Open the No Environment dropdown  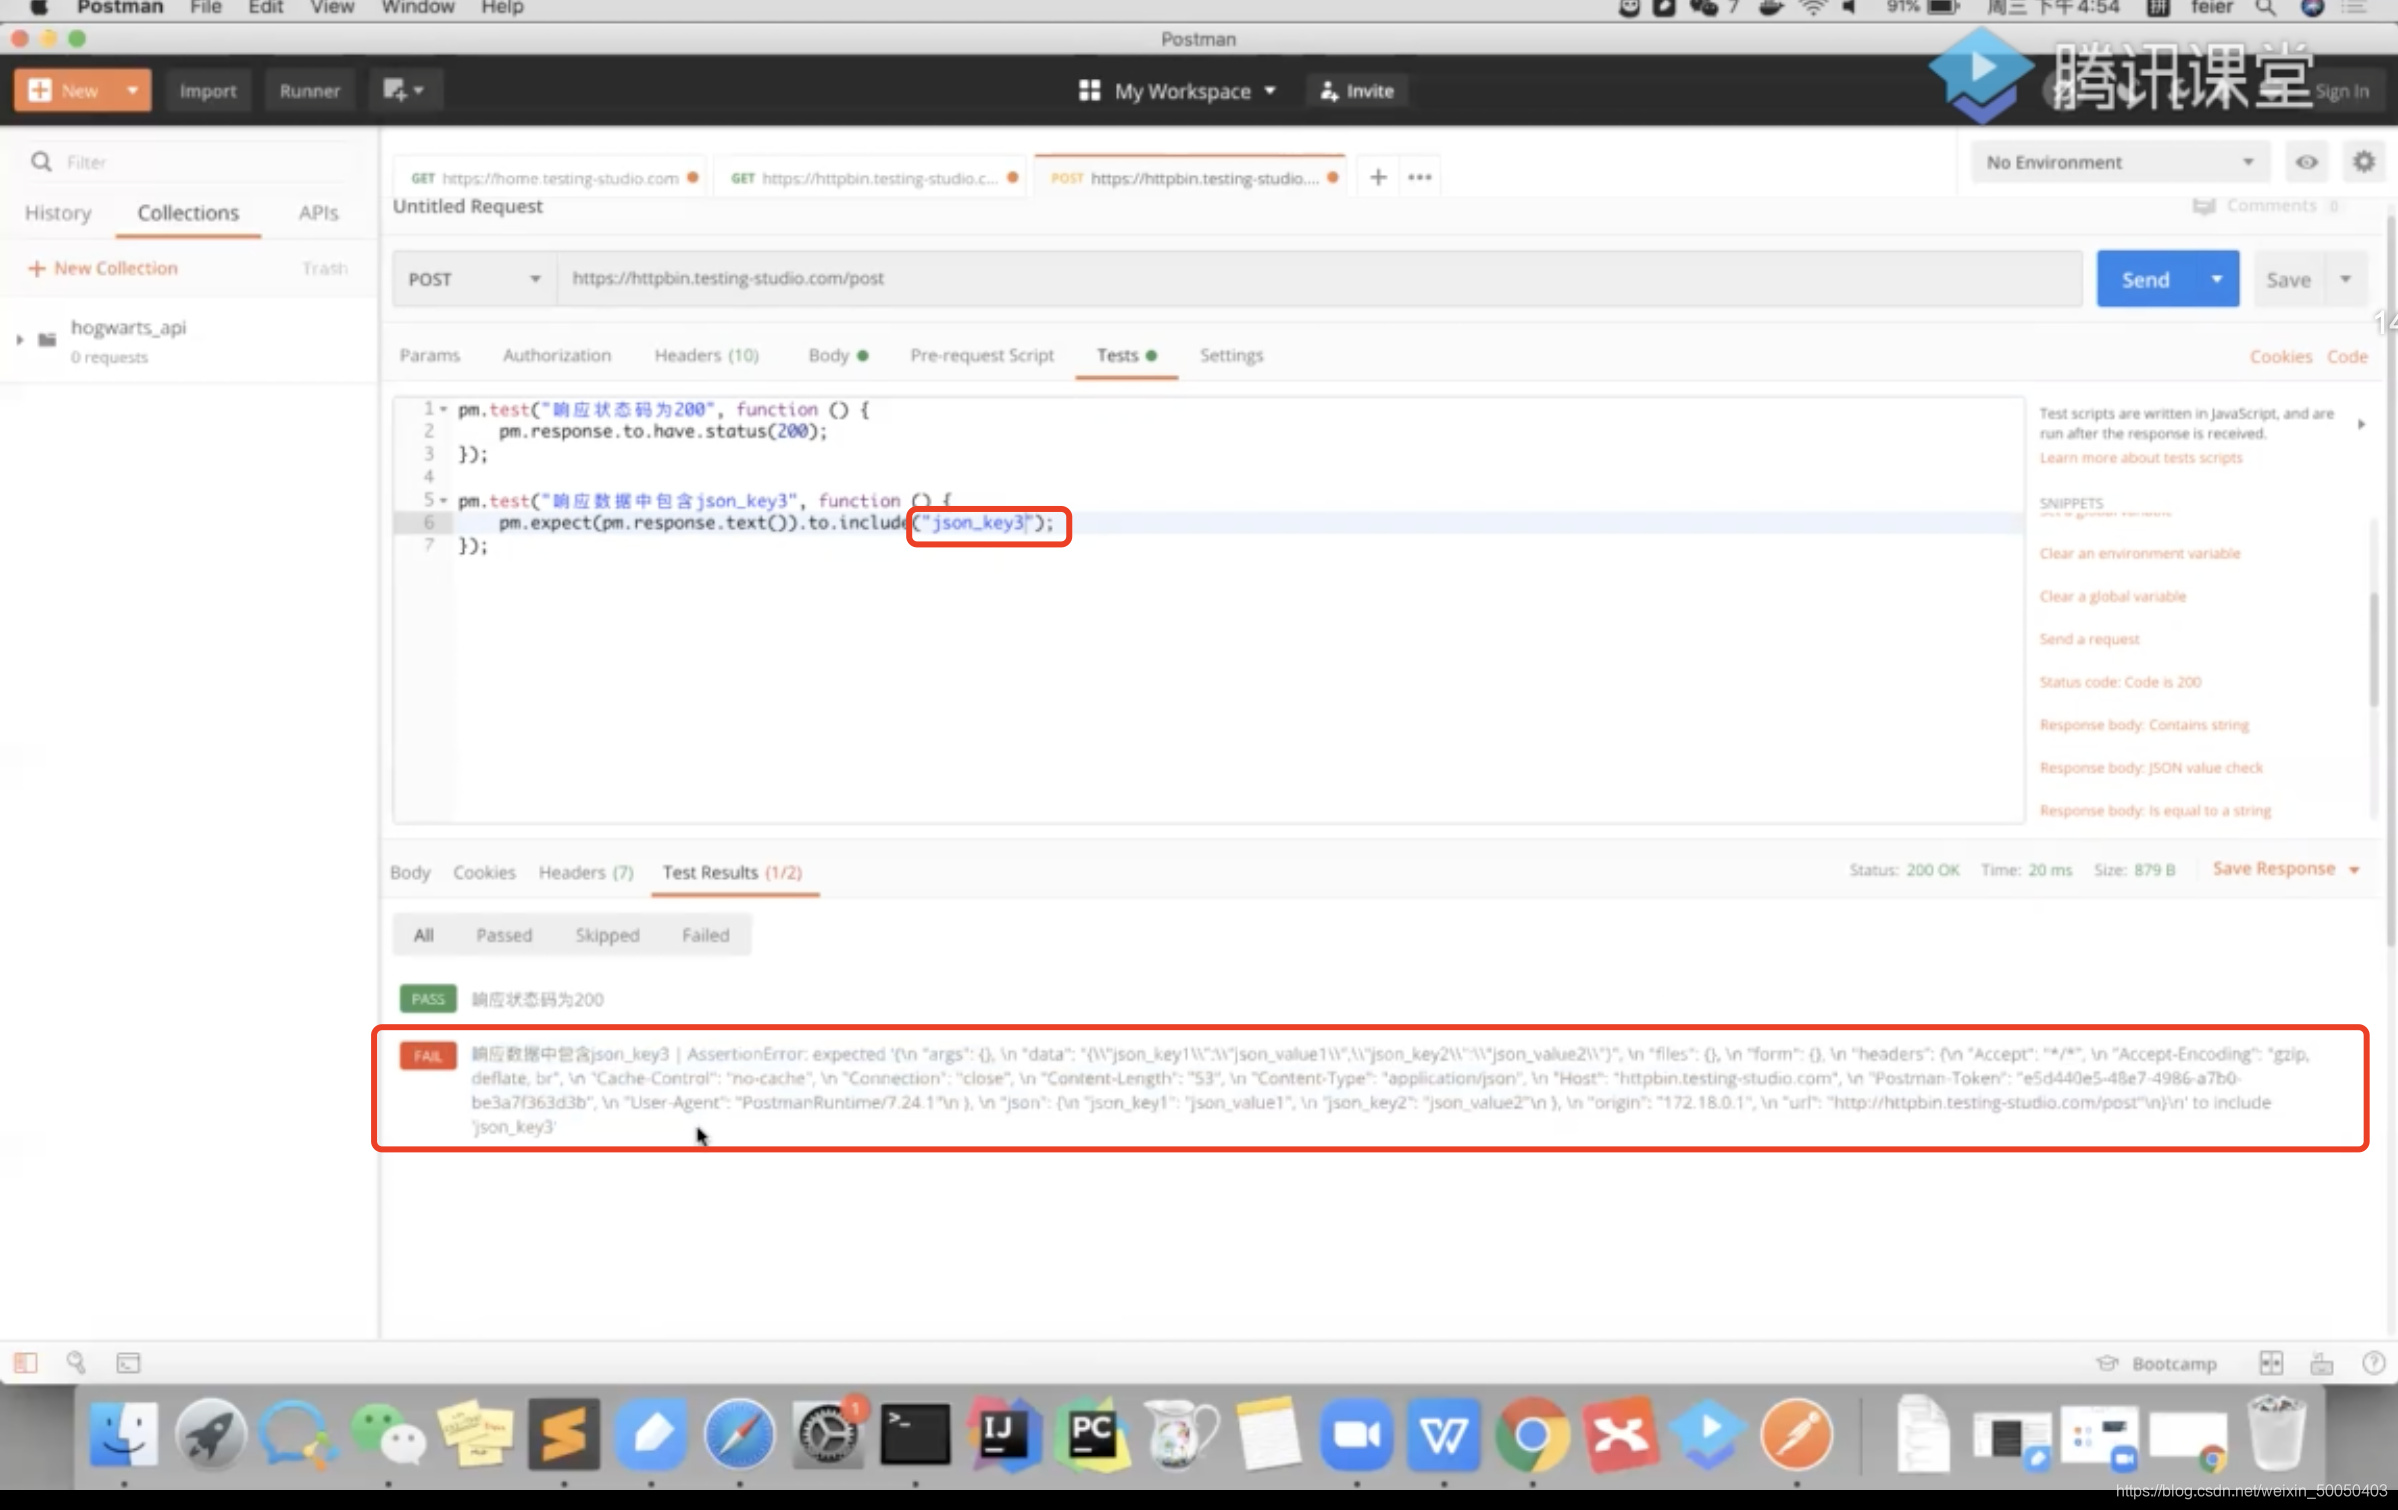point(2118,162)
